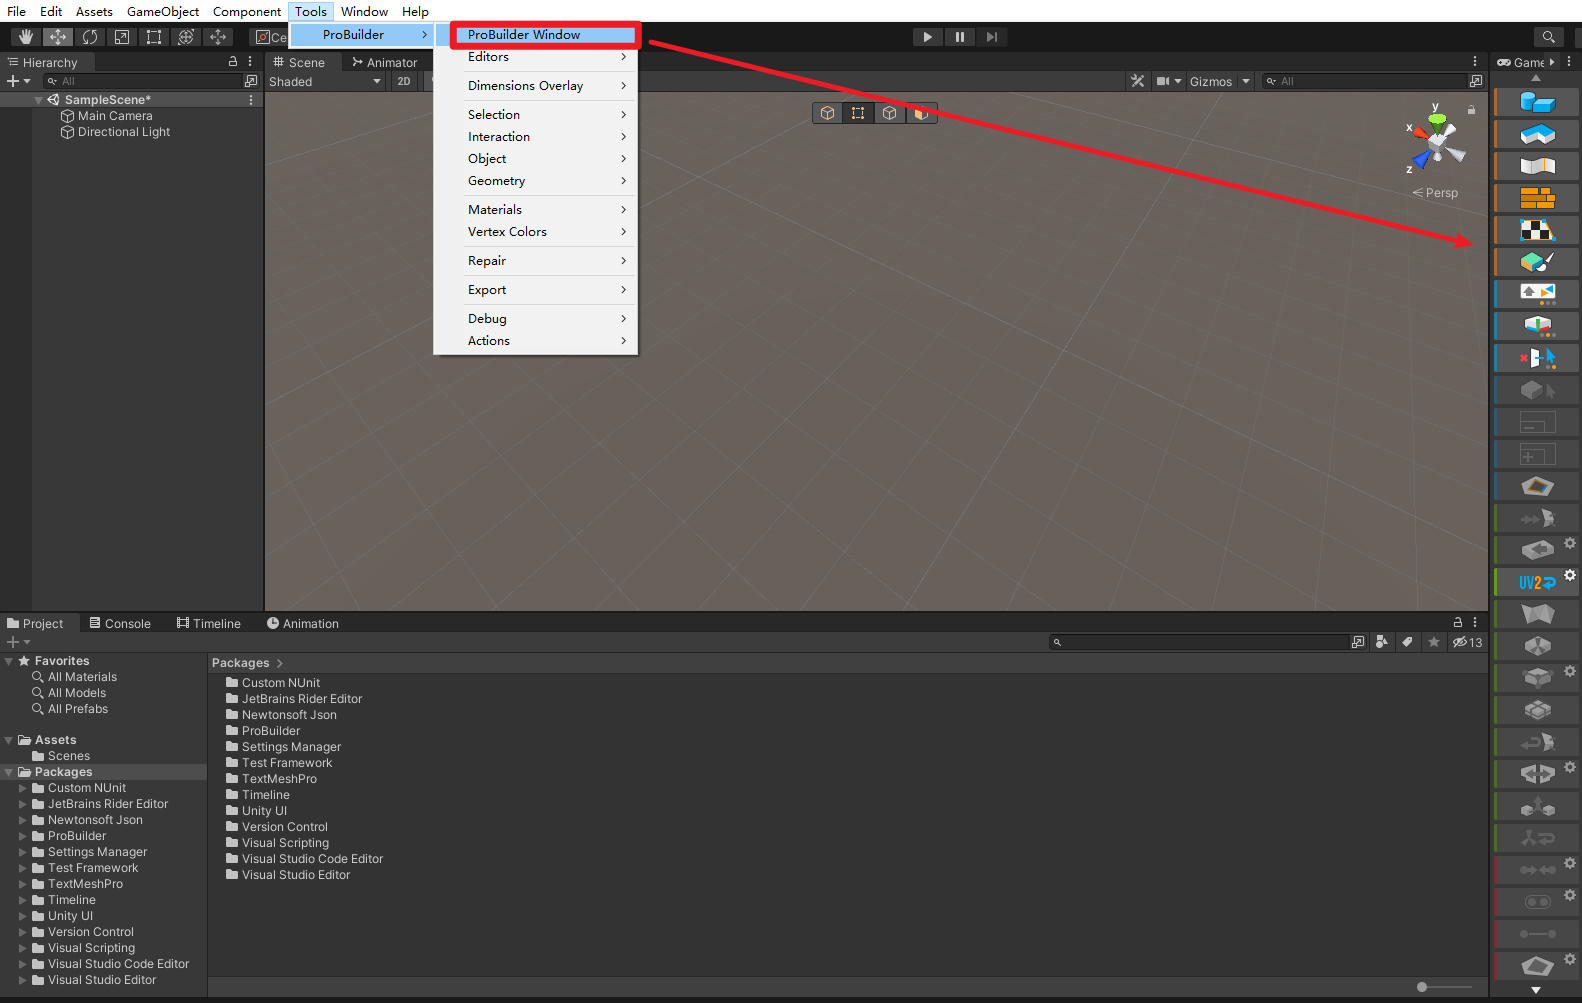Image resolution: width=1582 pixels, height=1003 pixels.
Task: Switch to the Animator tab
Action: [384, 62]
